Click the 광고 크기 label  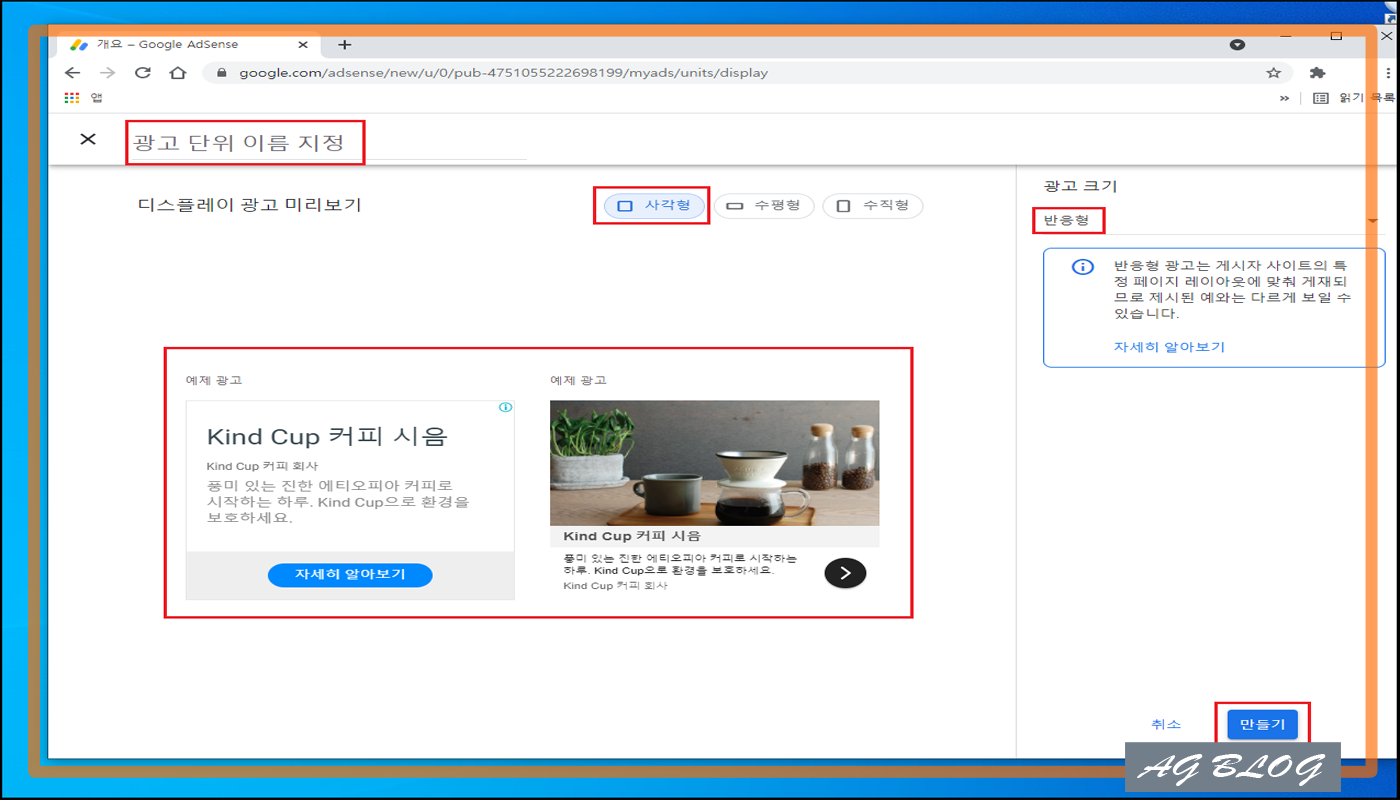1080,186
